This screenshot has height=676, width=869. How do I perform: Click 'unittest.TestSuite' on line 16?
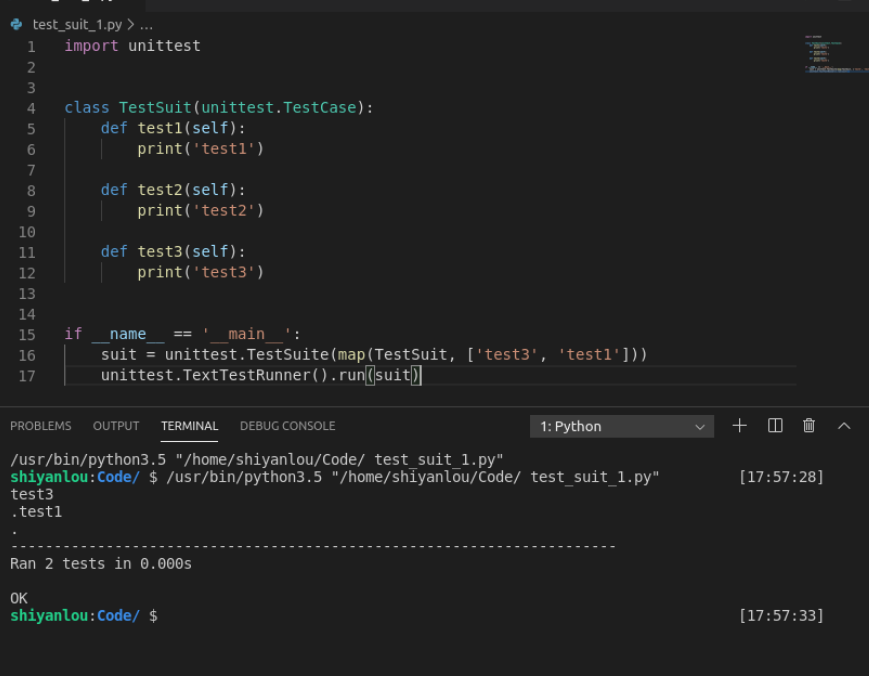[x=247, y=355]
